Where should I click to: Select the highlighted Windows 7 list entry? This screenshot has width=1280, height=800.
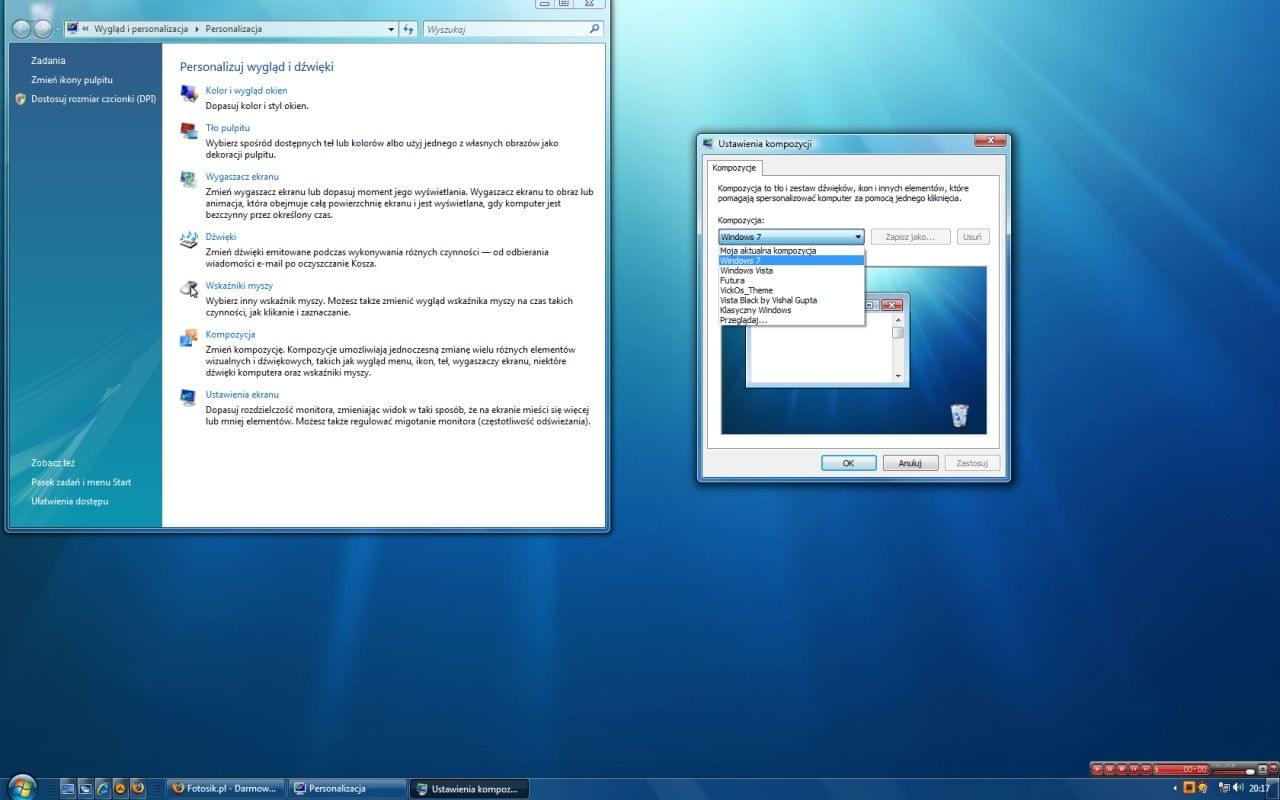791,261
